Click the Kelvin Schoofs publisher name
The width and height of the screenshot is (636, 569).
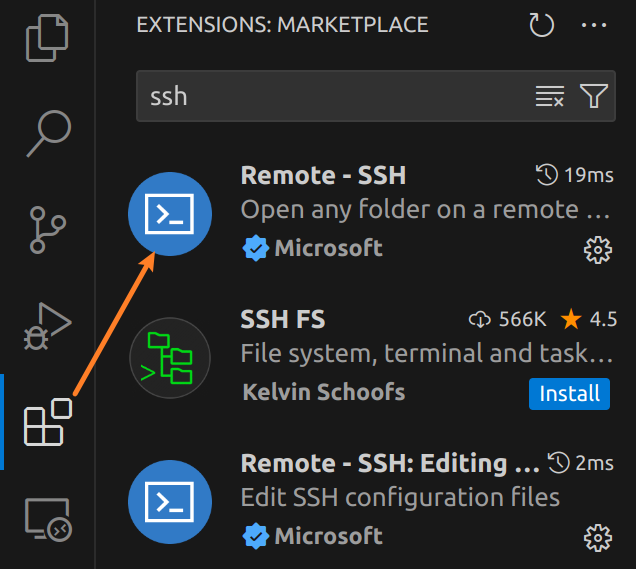[324, 391]
